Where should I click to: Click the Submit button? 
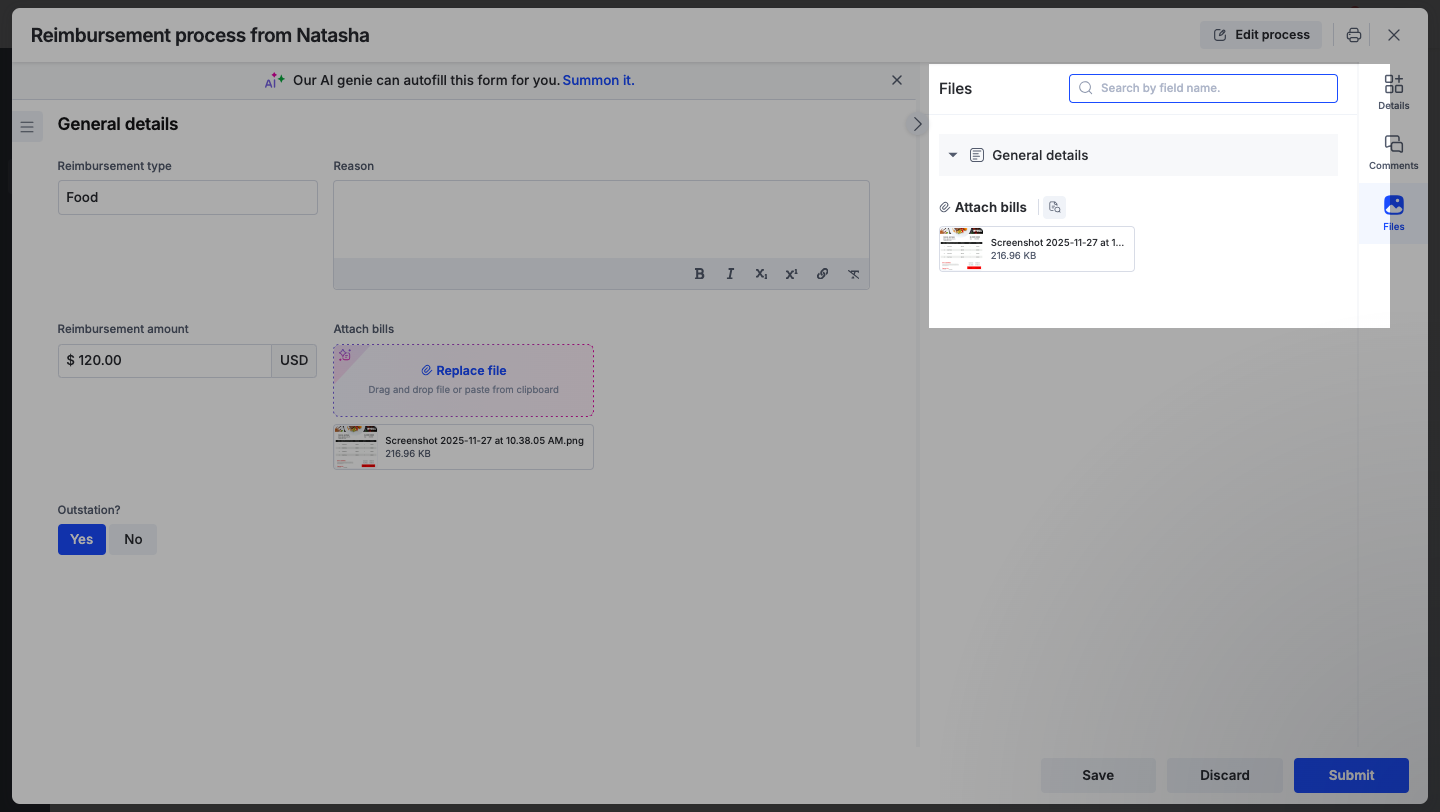pyautogui.click(x=1351, y=775)
